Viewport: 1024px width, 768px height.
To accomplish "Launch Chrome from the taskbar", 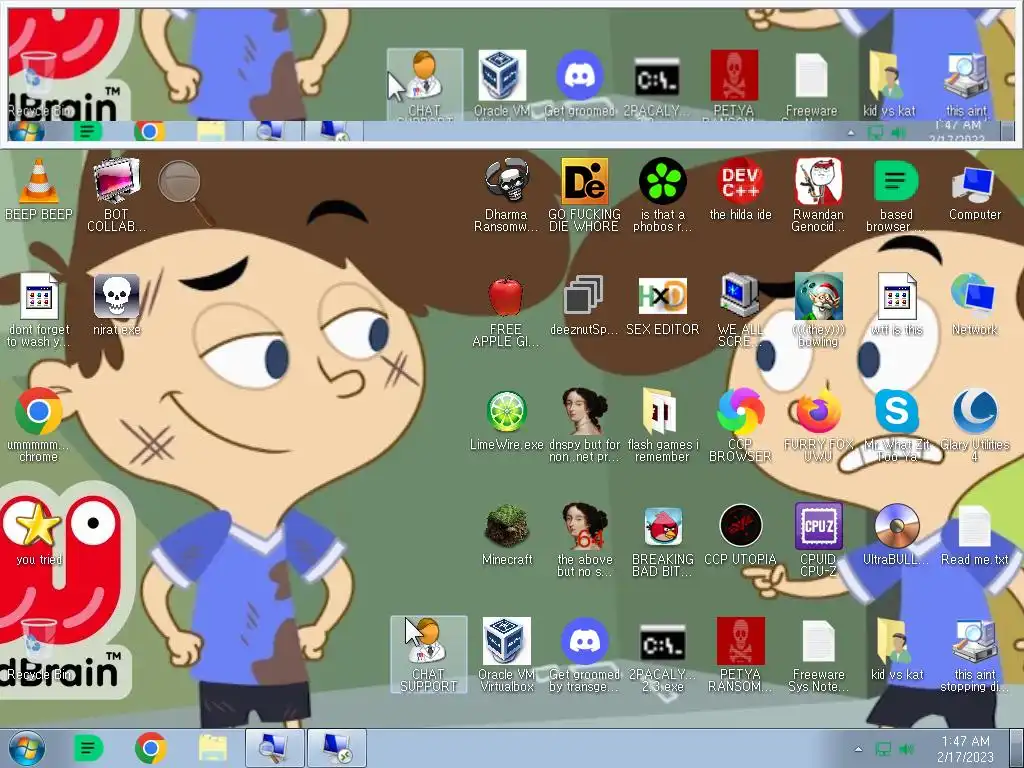I will pyautogui.click(x=151, y=748).
